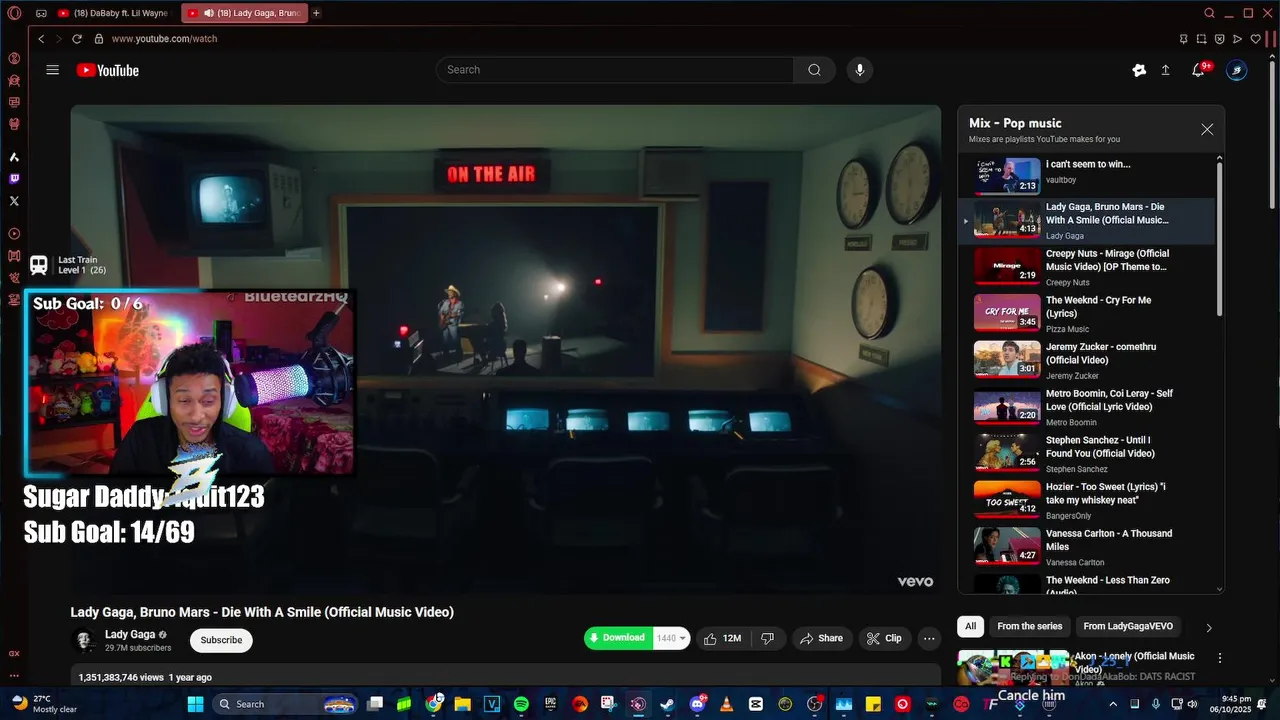Open Akon - Lonely video options menu
This screenshot has width=1280, height=720.
1220,658
